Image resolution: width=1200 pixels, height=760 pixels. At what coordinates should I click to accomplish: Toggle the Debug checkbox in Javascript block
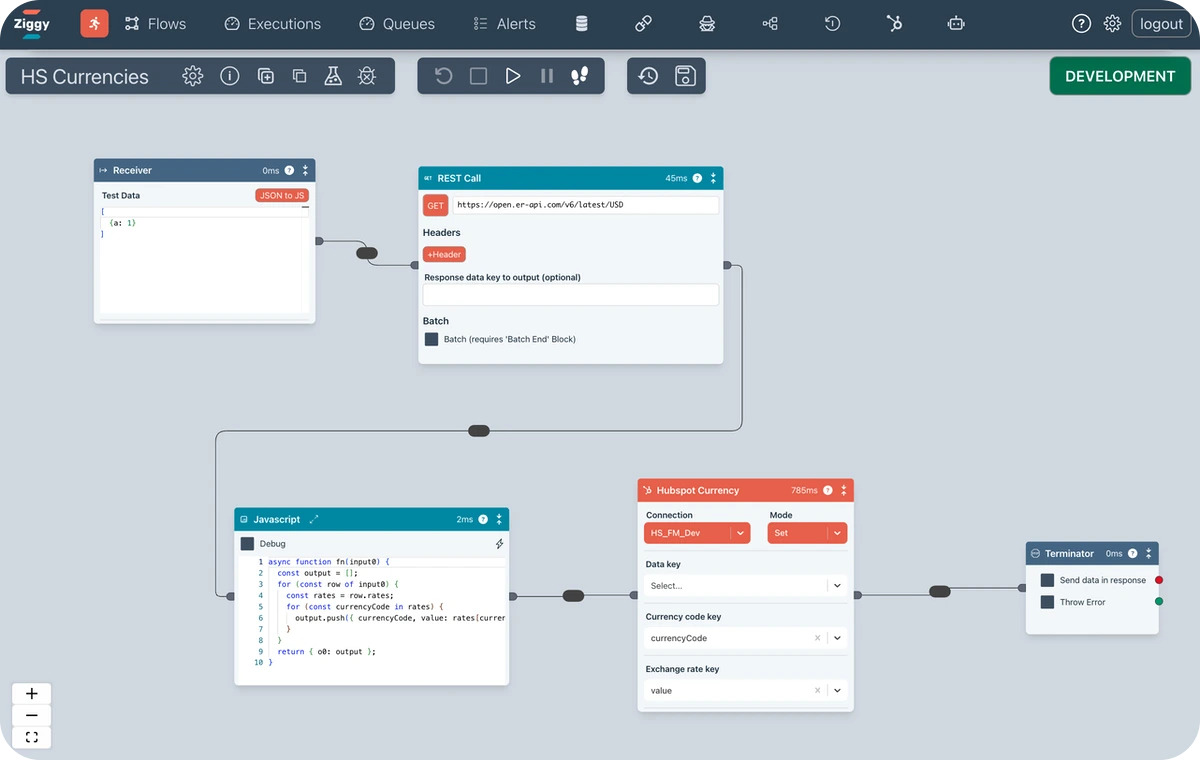point(248,544)
